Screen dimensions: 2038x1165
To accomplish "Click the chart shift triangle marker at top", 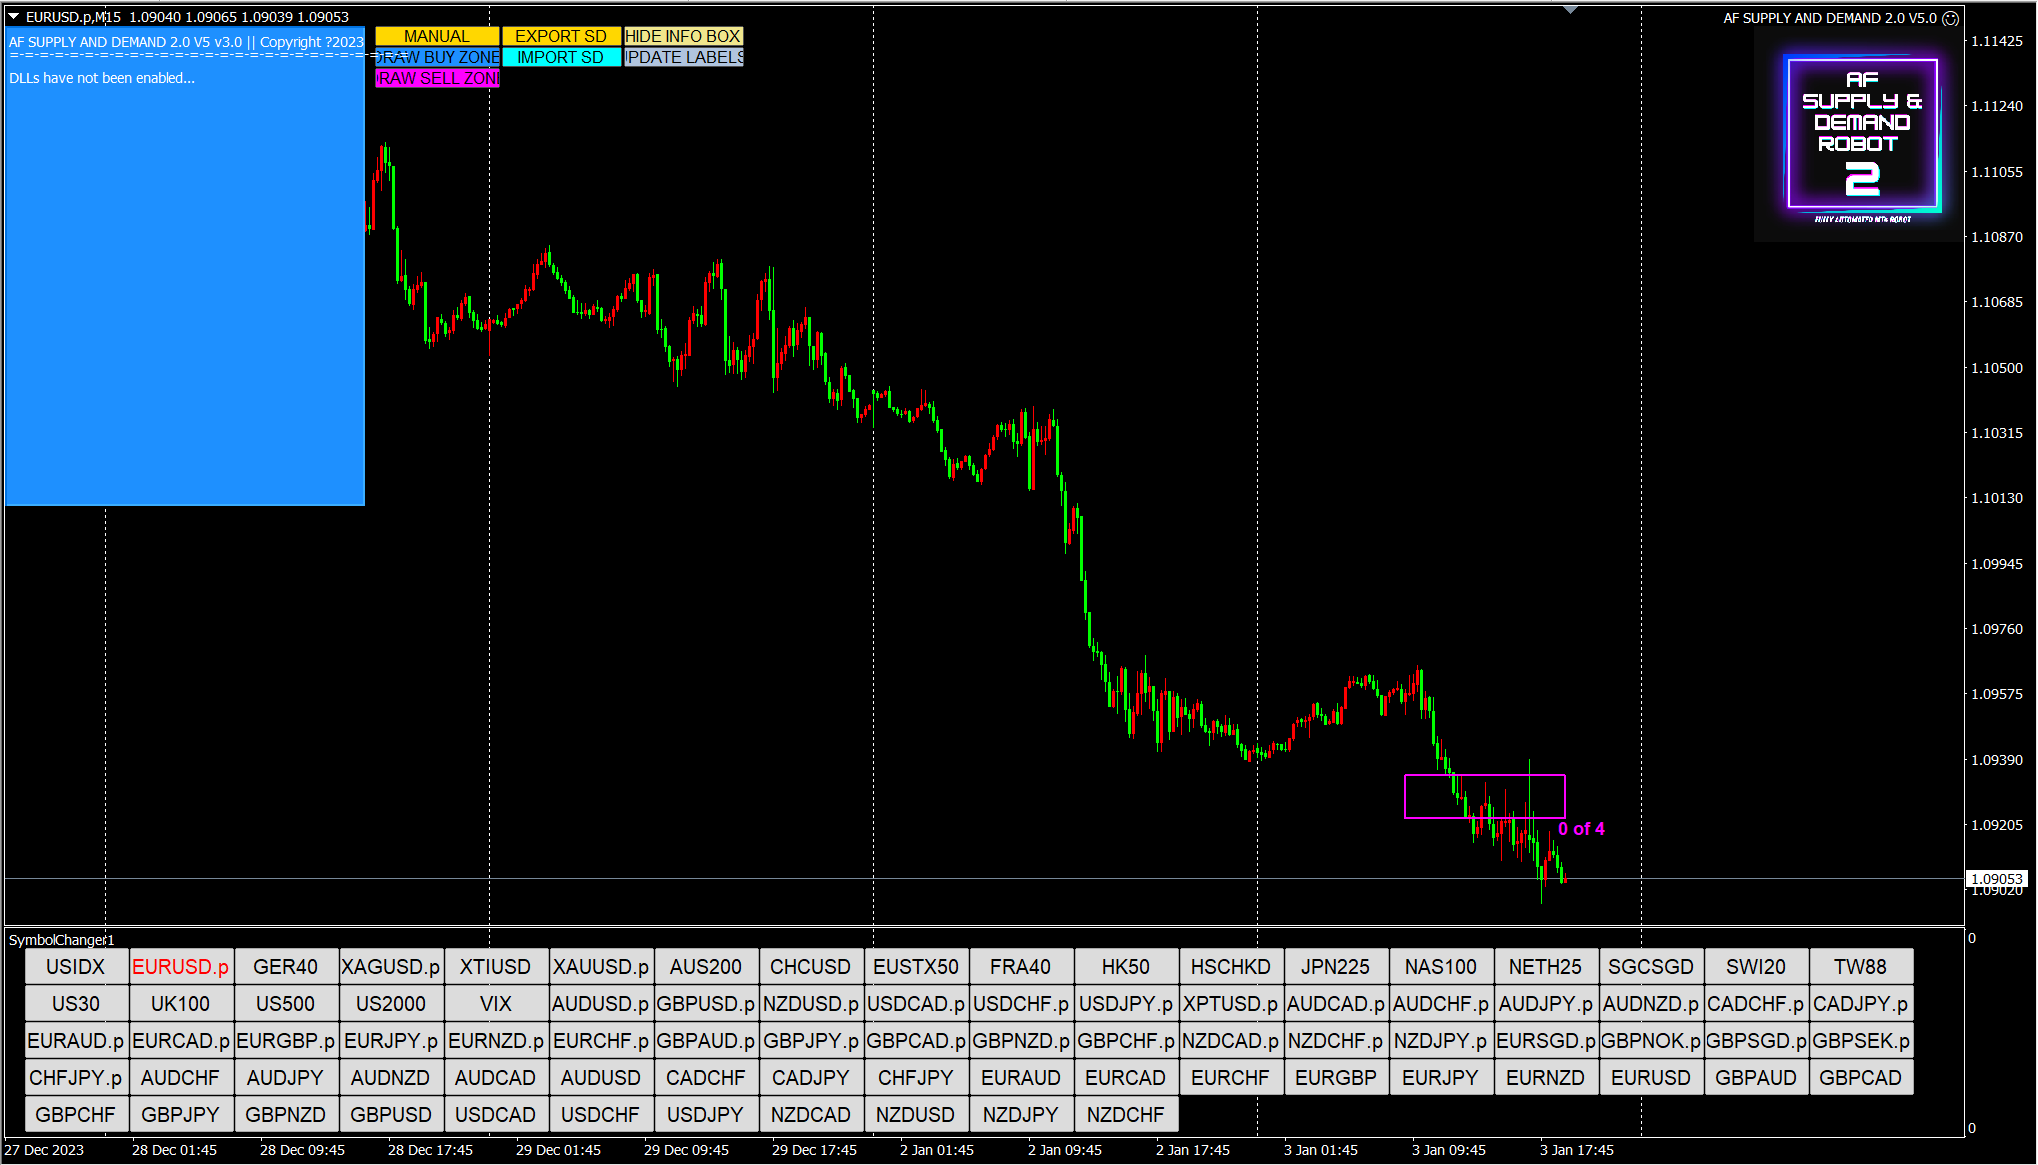I will (x=1570, y=9).
